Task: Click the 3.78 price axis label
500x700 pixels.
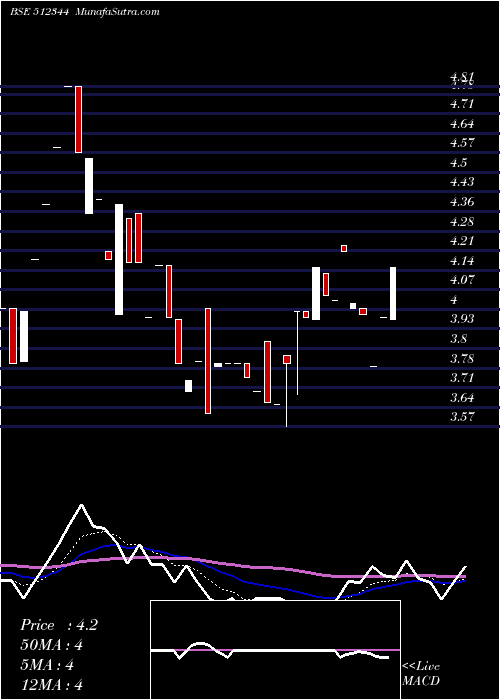Action: (462, 358)
